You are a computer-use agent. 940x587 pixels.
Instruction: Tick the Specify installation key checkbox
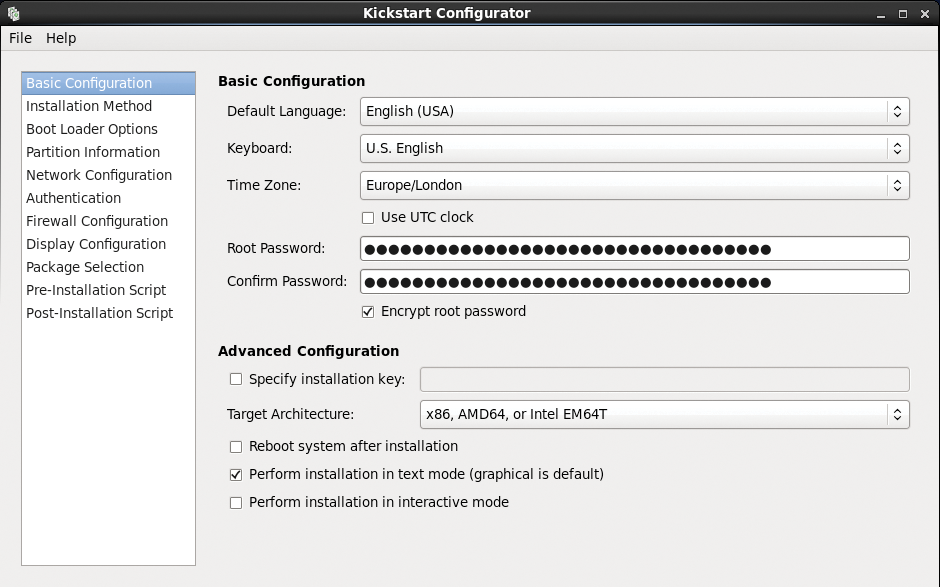(x=236, y=379)
